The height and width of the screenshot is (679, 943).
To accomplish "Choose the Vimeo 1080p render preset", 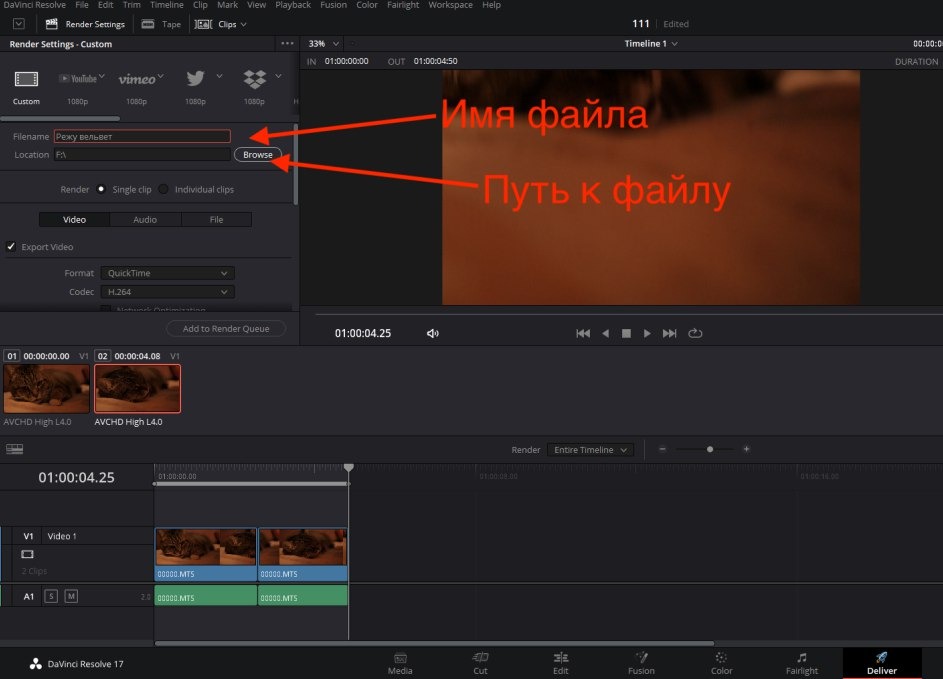I will click(x=137, y=85).
